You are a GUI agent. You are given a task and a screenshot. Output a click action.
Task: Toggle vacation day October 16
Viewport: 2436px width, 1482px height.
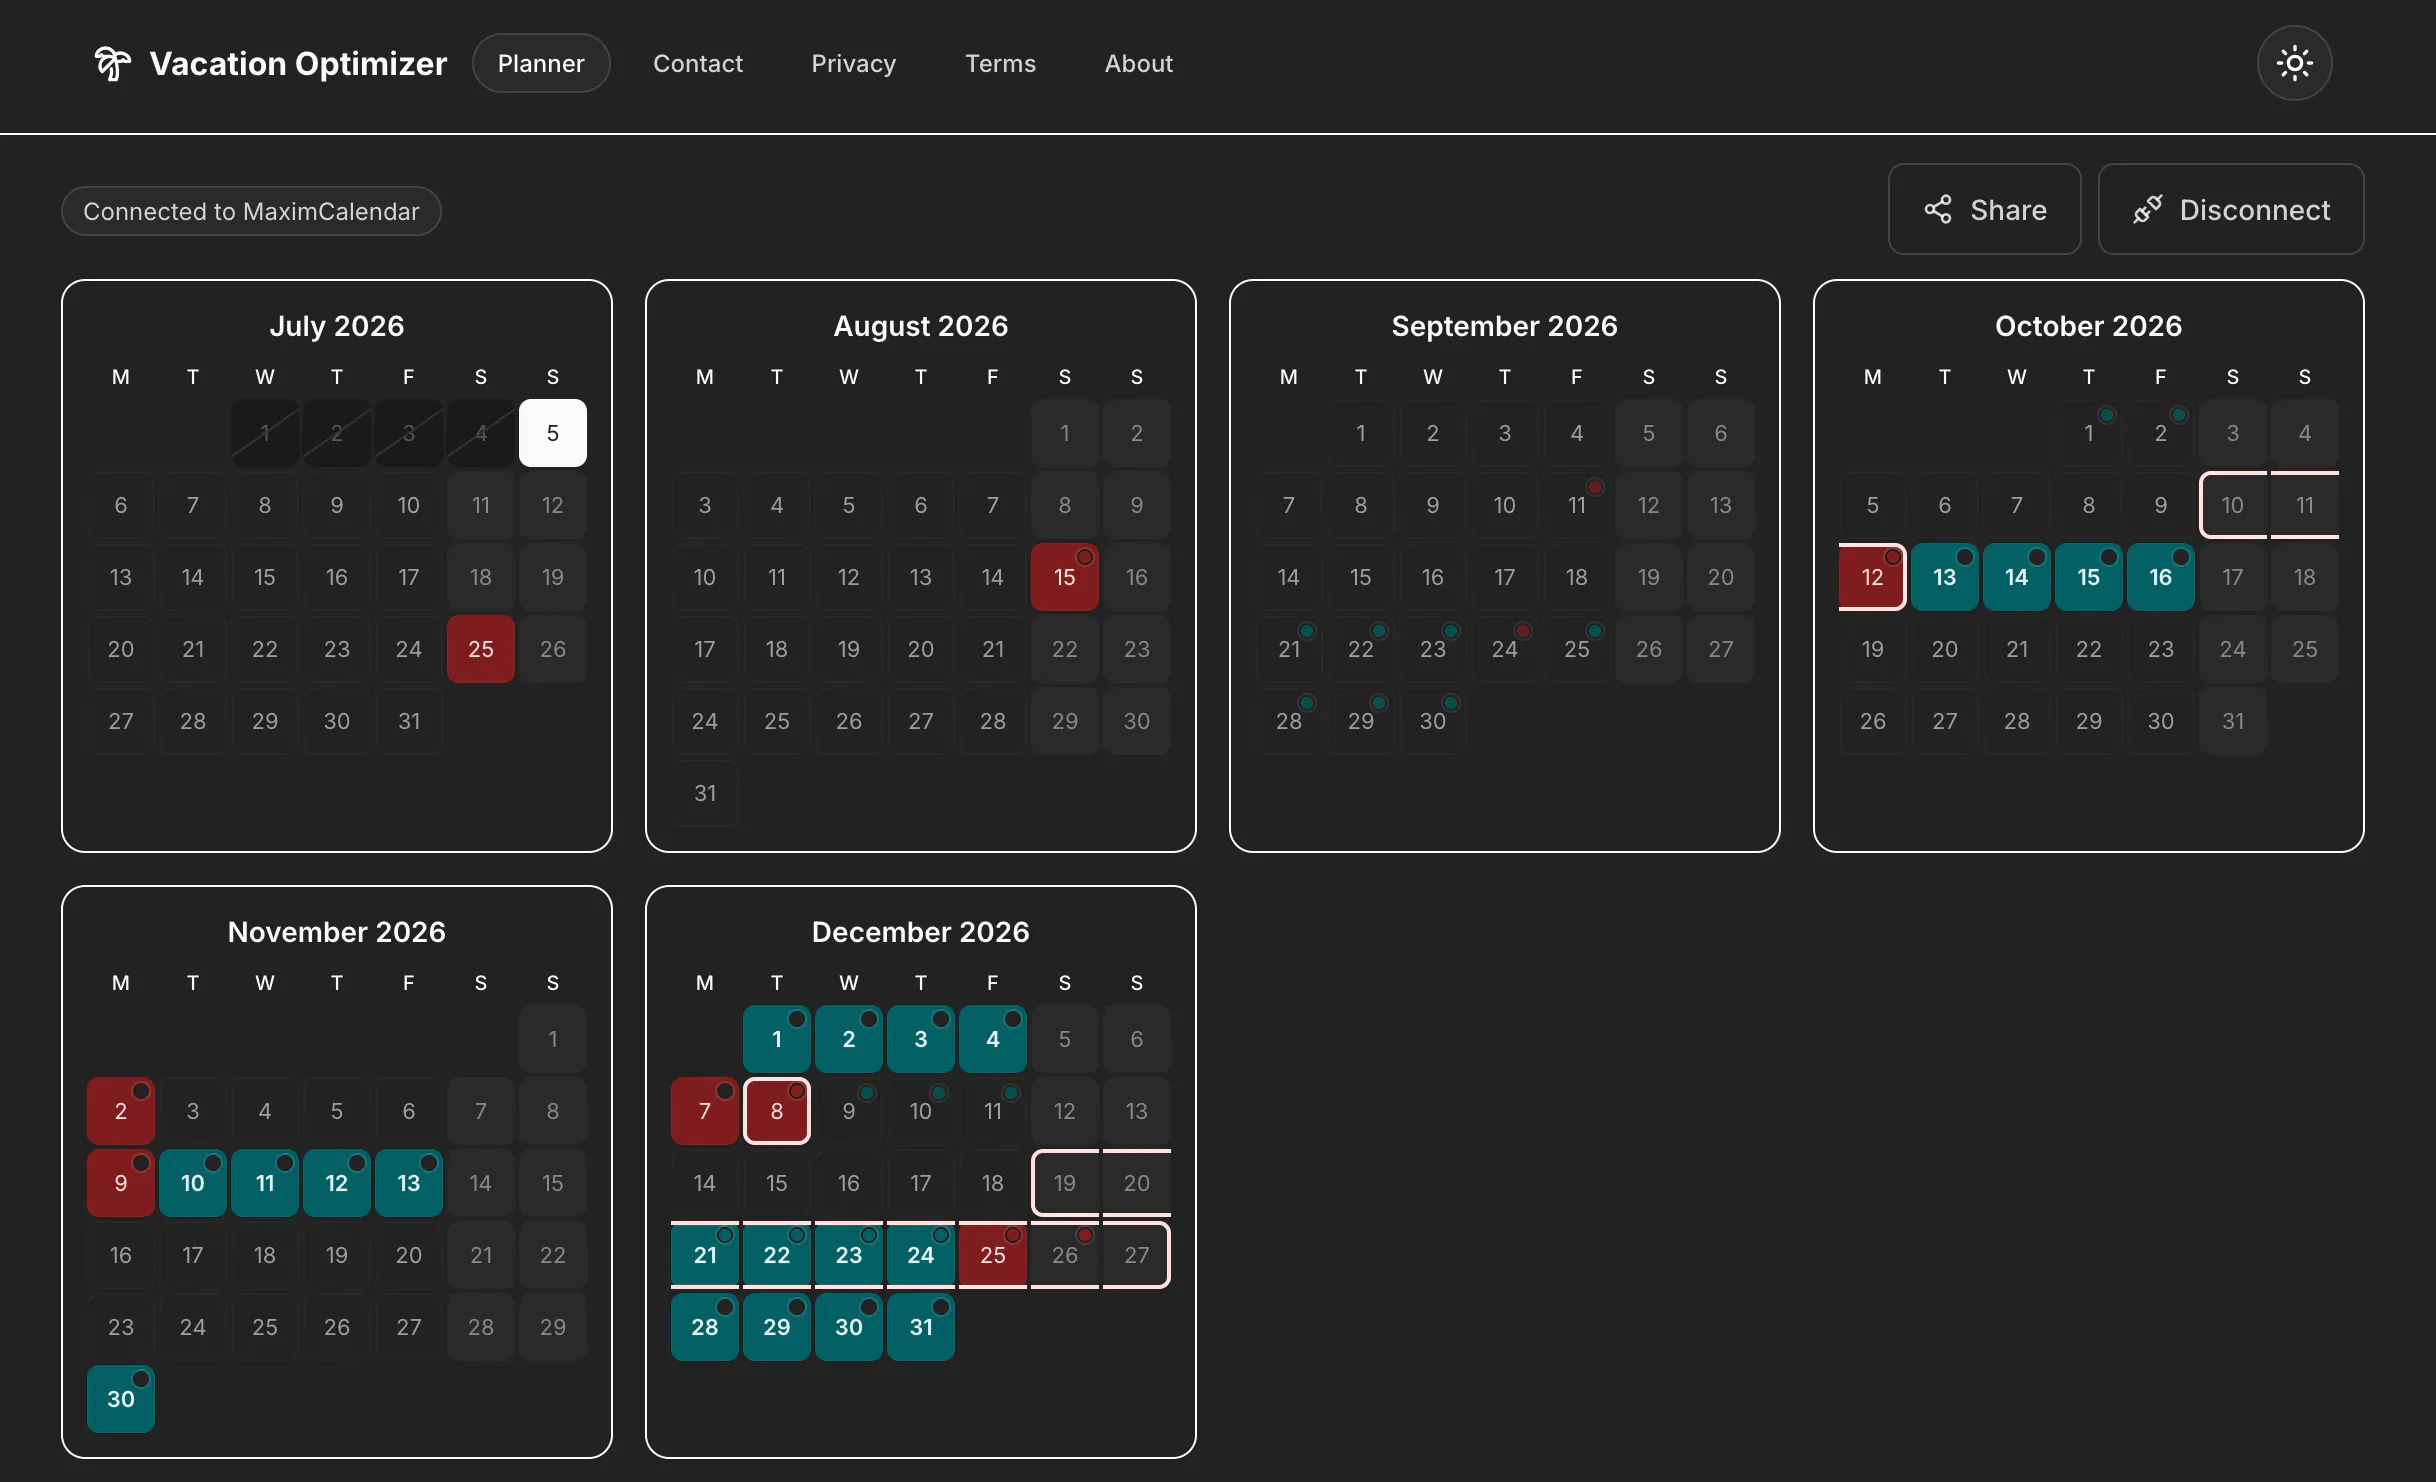[2161, 577]
